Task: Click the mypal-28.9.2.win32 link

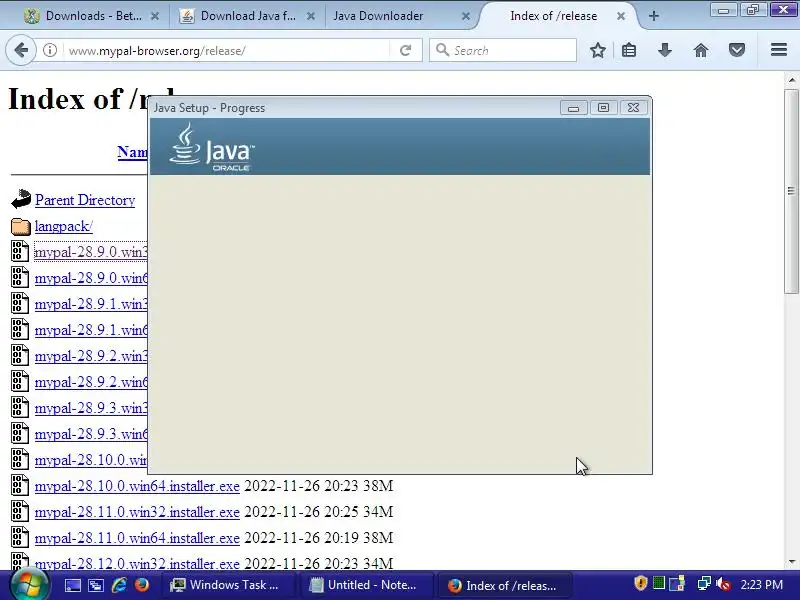Action: 91,356
